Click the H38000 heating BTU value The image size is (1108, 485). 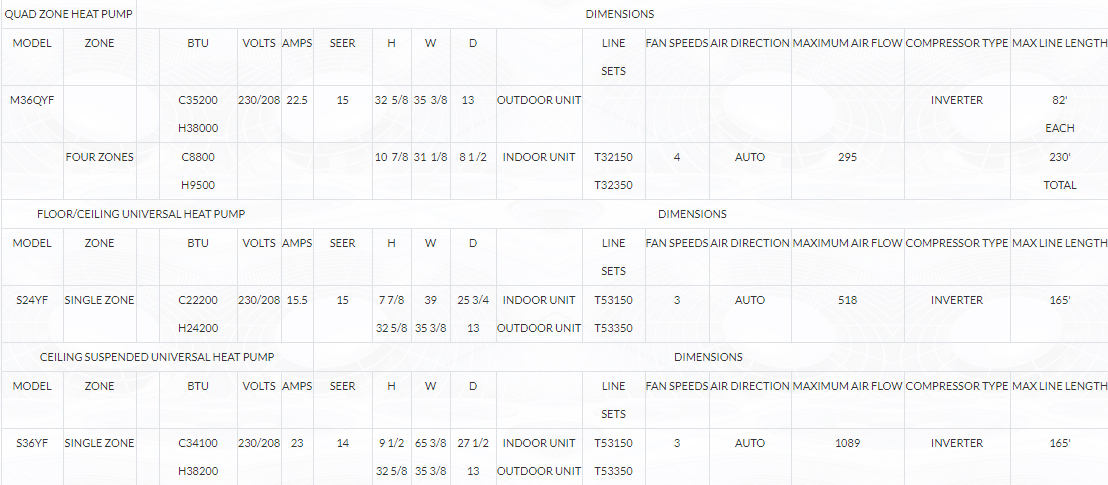[x=198, y=129]
